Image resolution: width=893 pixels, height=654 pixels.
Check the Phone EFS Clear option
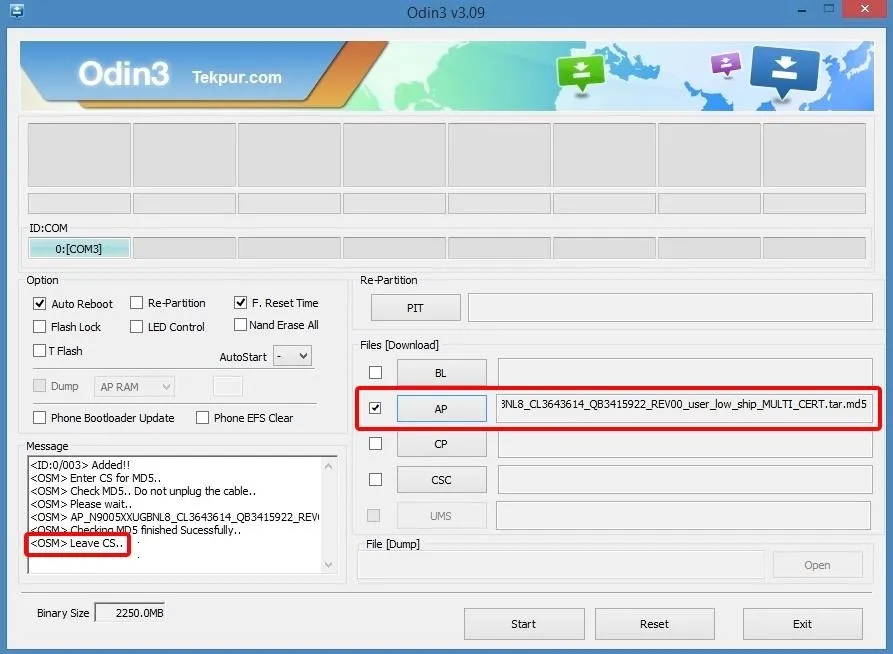click(x=202, y=418)
